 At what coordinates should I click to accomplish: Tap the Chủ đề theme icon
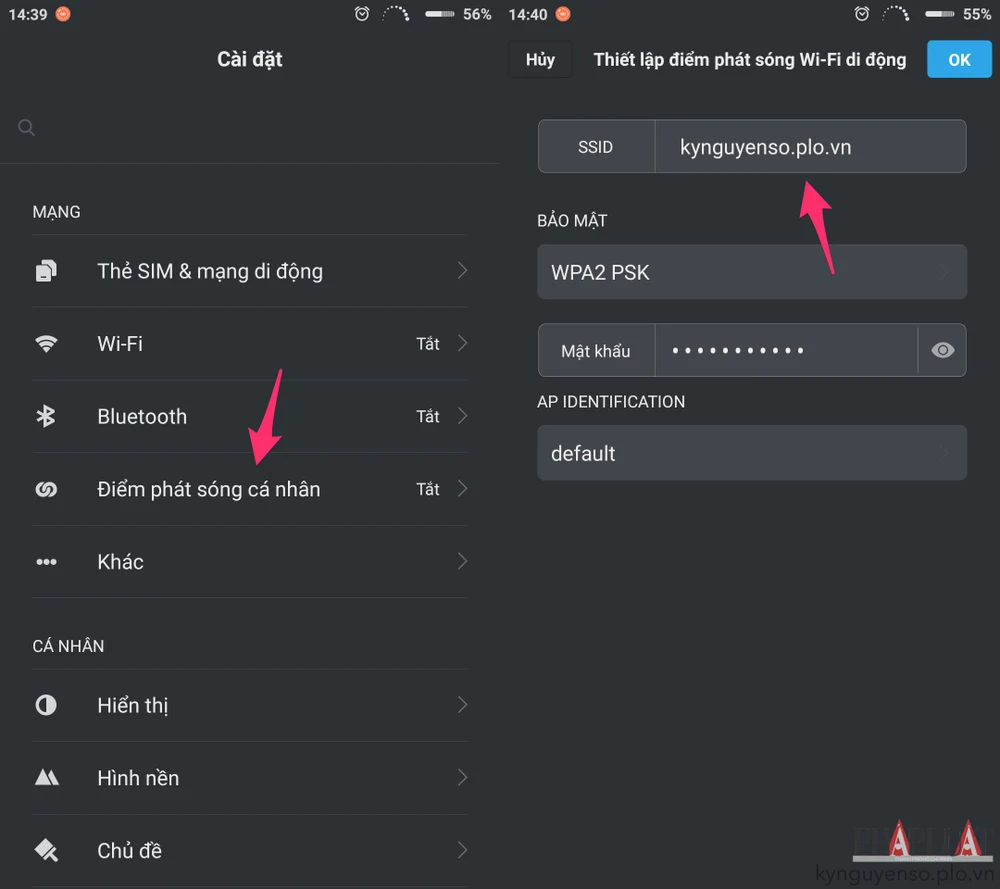(46, 851)
